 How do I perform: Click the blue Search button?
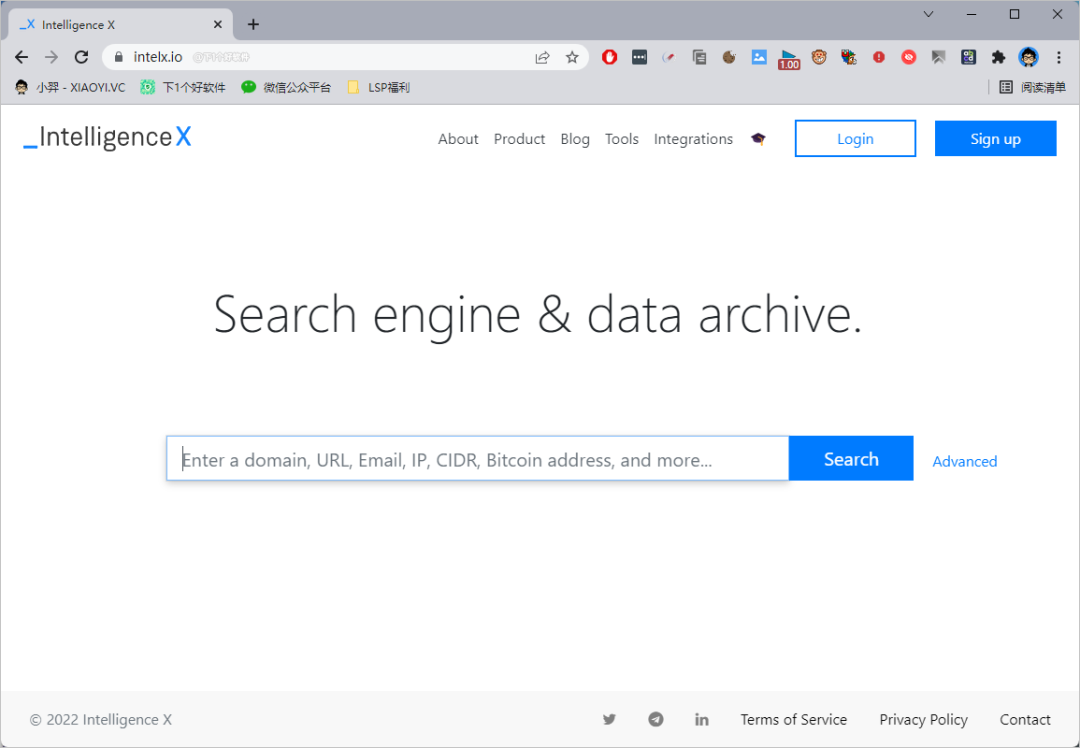(x=851, y=458)
